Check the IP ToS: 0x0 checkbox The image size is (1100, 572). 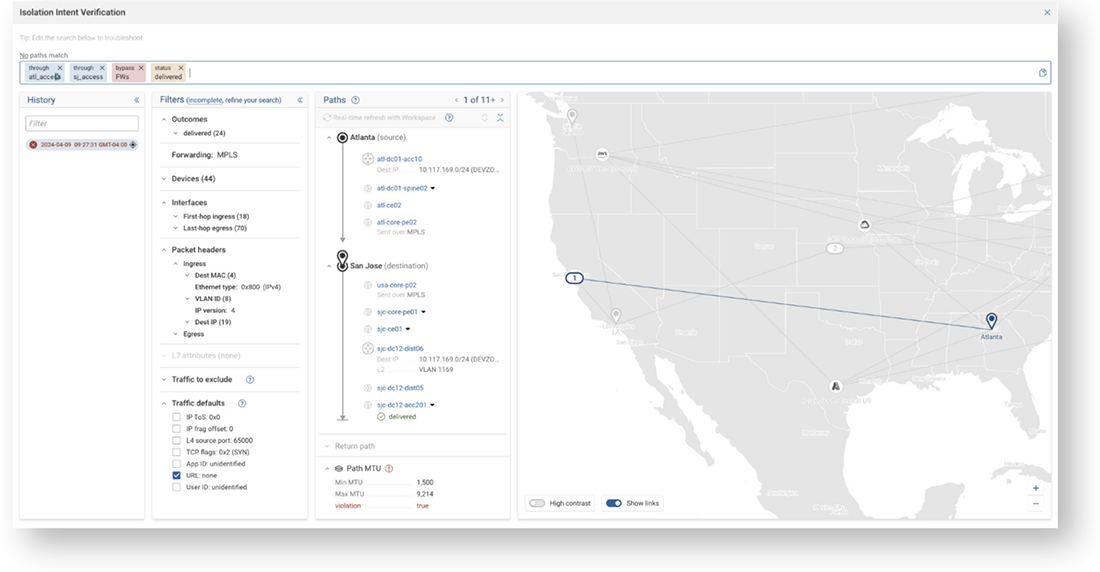(177, 417)
